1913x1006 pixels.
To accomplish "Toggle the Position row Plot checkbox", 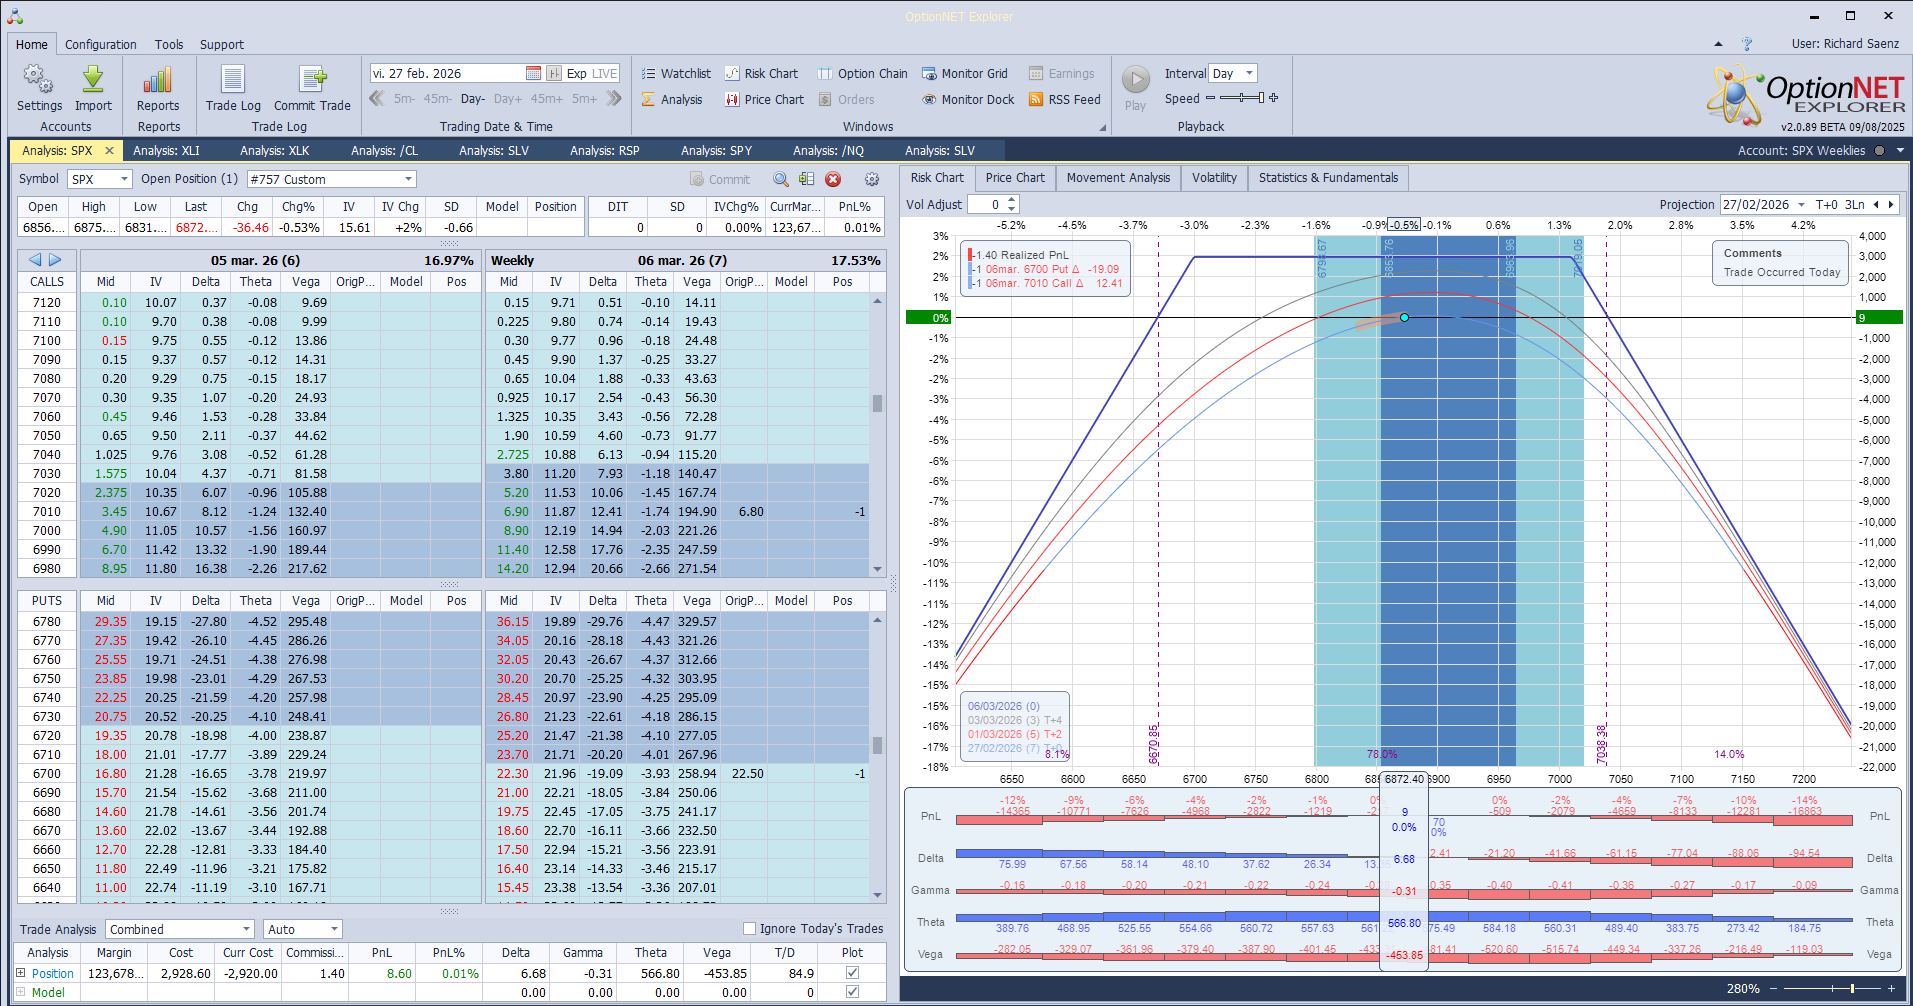I will point(852,972).
